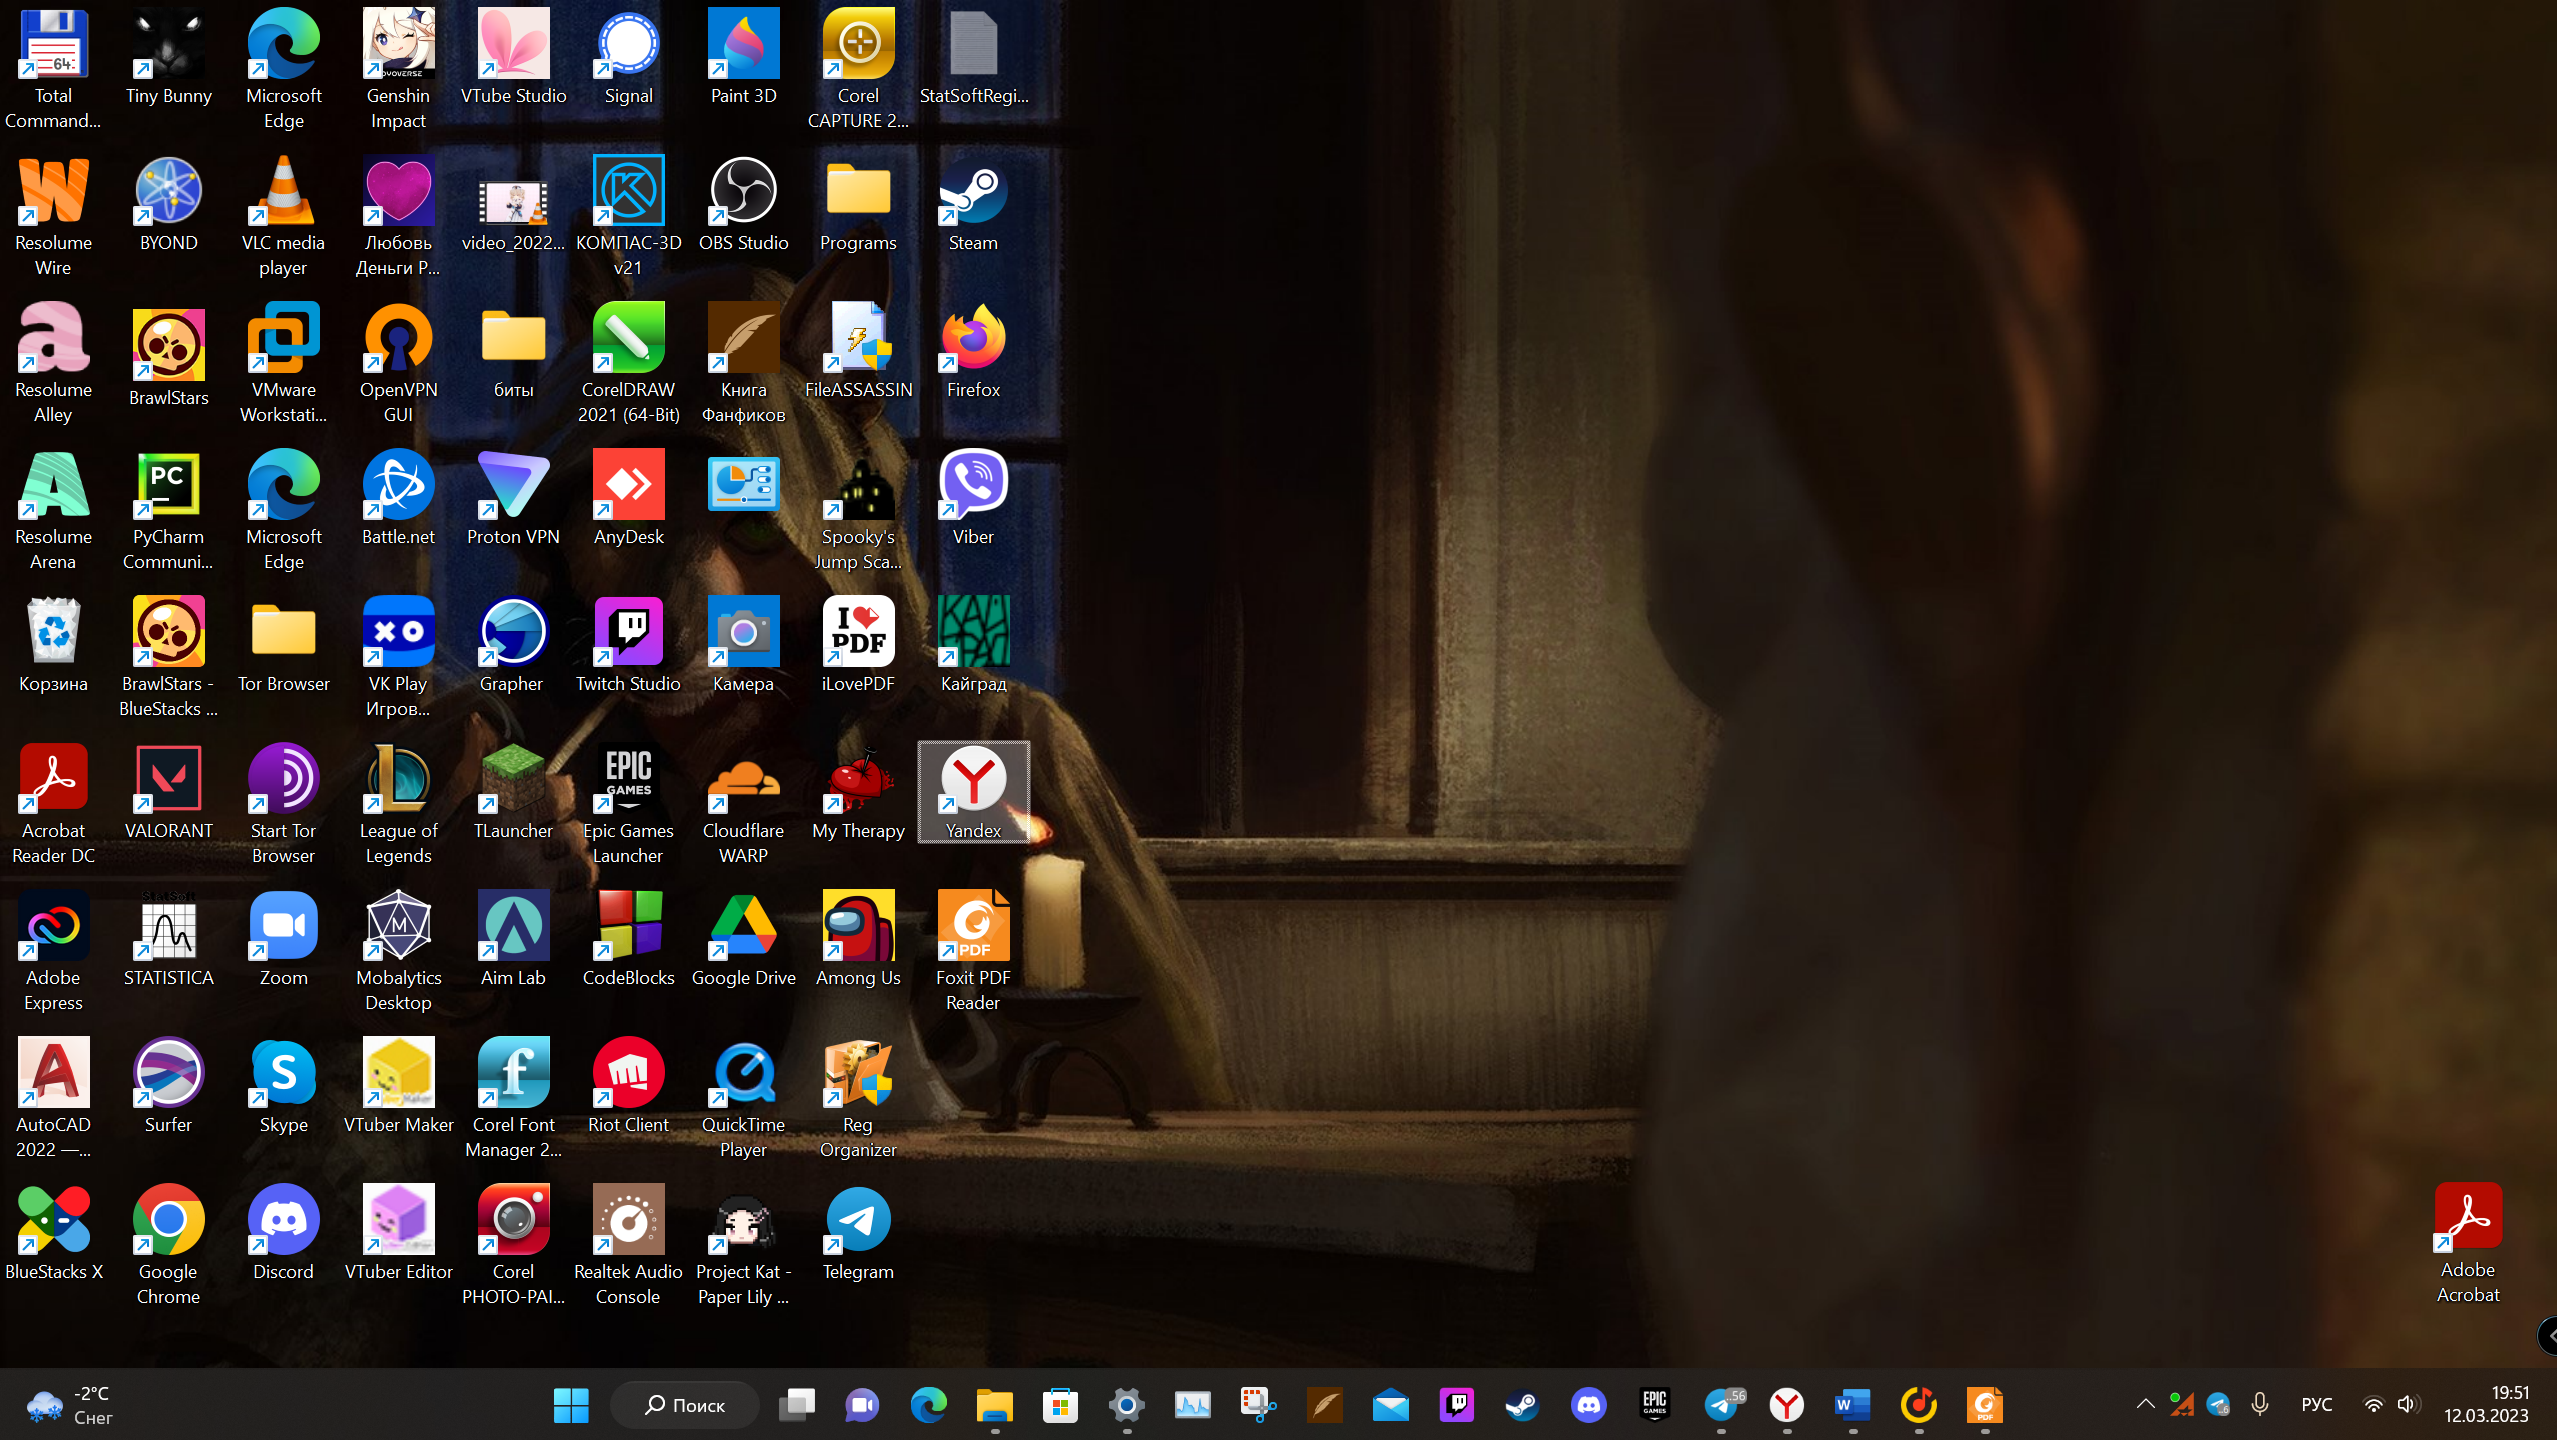Open the -2°C weather widget
This screenshot has height=1440, width=2557.
pos(70,1405)
